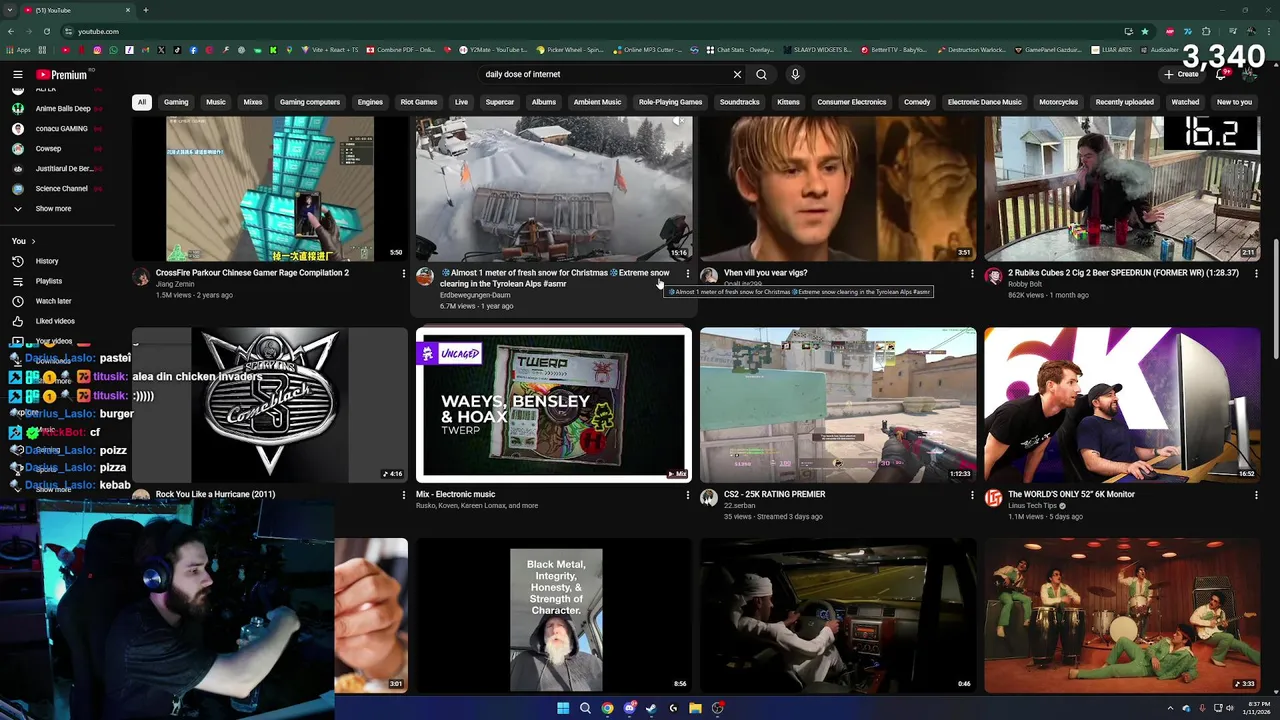Clear the search box text
The image size is (1280, 720).
[737, 74]
